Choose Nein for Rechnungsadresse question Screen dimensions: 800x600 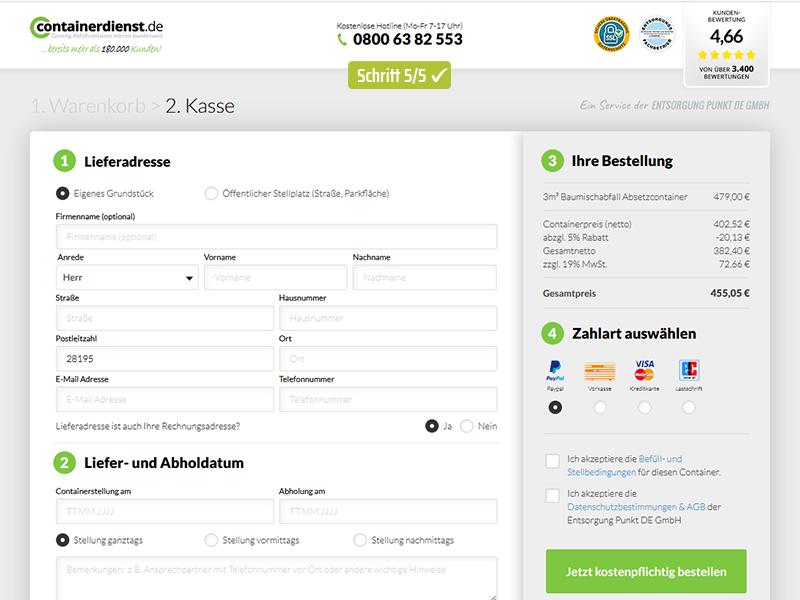tap(467, 426)
